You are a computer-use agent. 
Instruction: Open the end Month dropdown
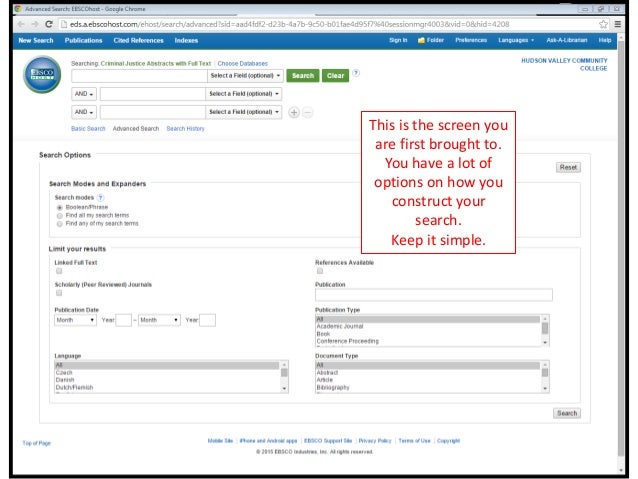coord(160,320)
